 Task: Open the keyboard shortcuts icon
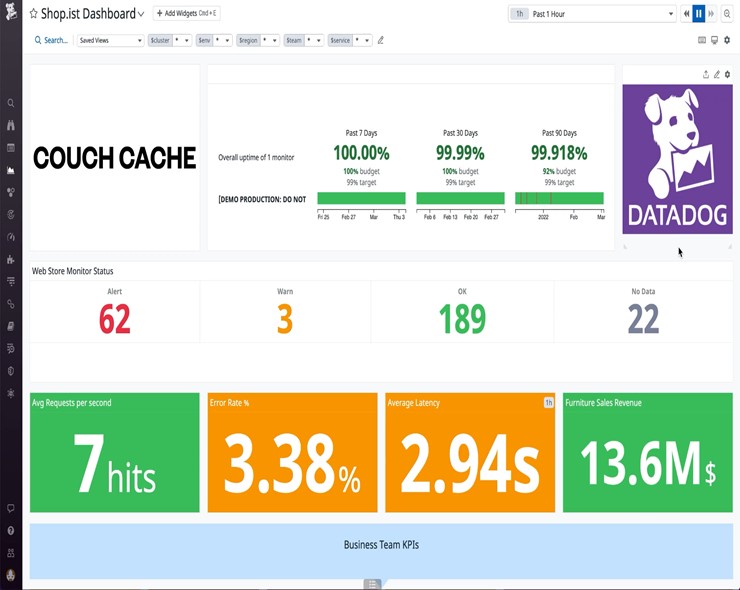tap(702, 40)
